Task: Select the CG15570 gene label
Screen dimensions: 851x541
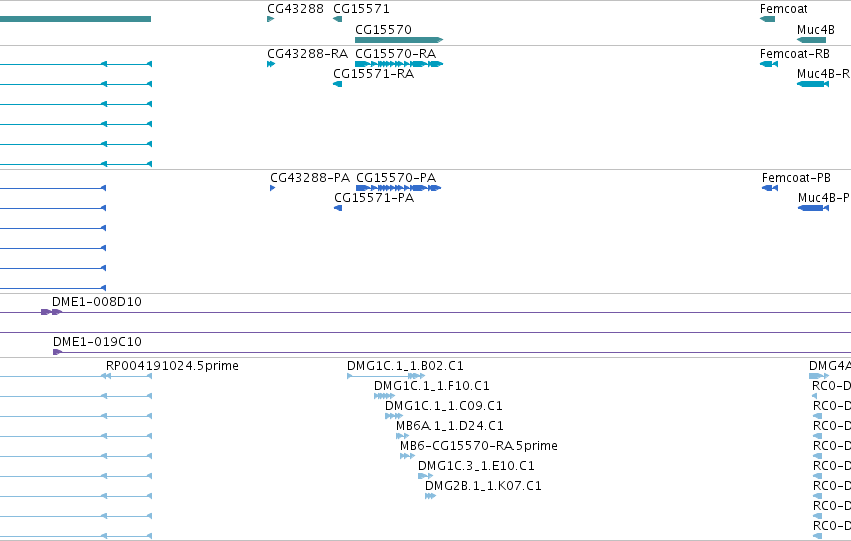Action: [383, 29]
